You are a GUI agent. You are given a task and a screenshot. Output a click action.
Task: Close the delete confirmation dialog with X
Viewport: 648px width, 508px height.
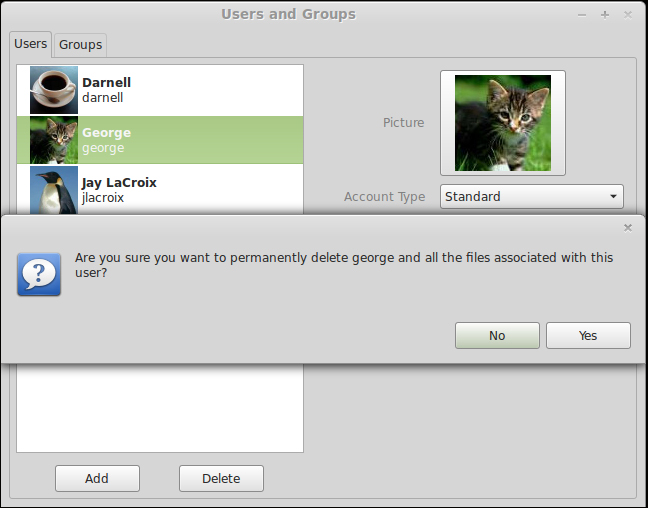(x=628, y=228)
